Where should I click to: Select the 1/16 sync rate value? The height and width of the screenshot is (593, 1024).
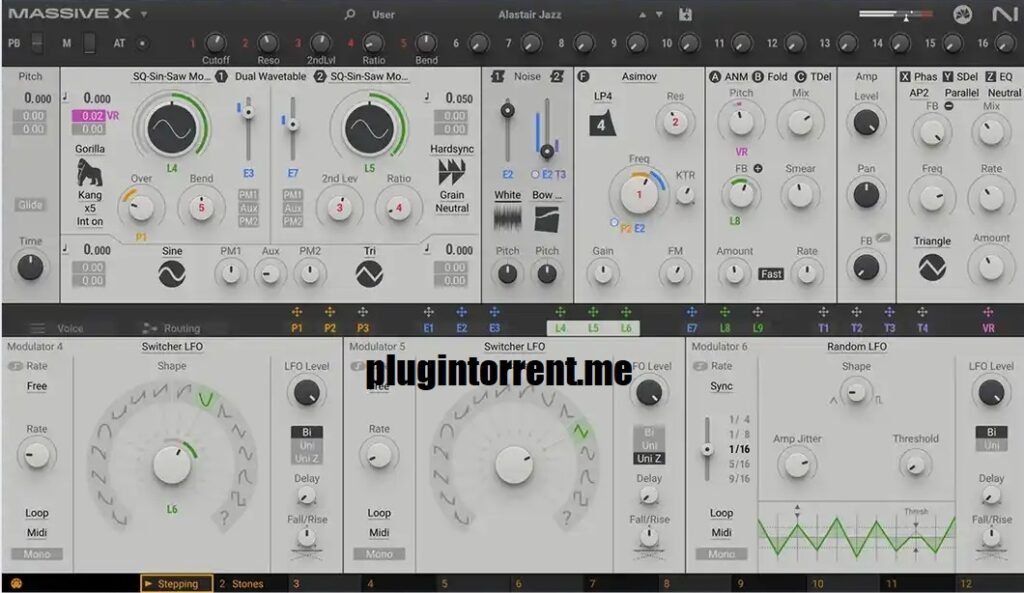click(739, 449)
